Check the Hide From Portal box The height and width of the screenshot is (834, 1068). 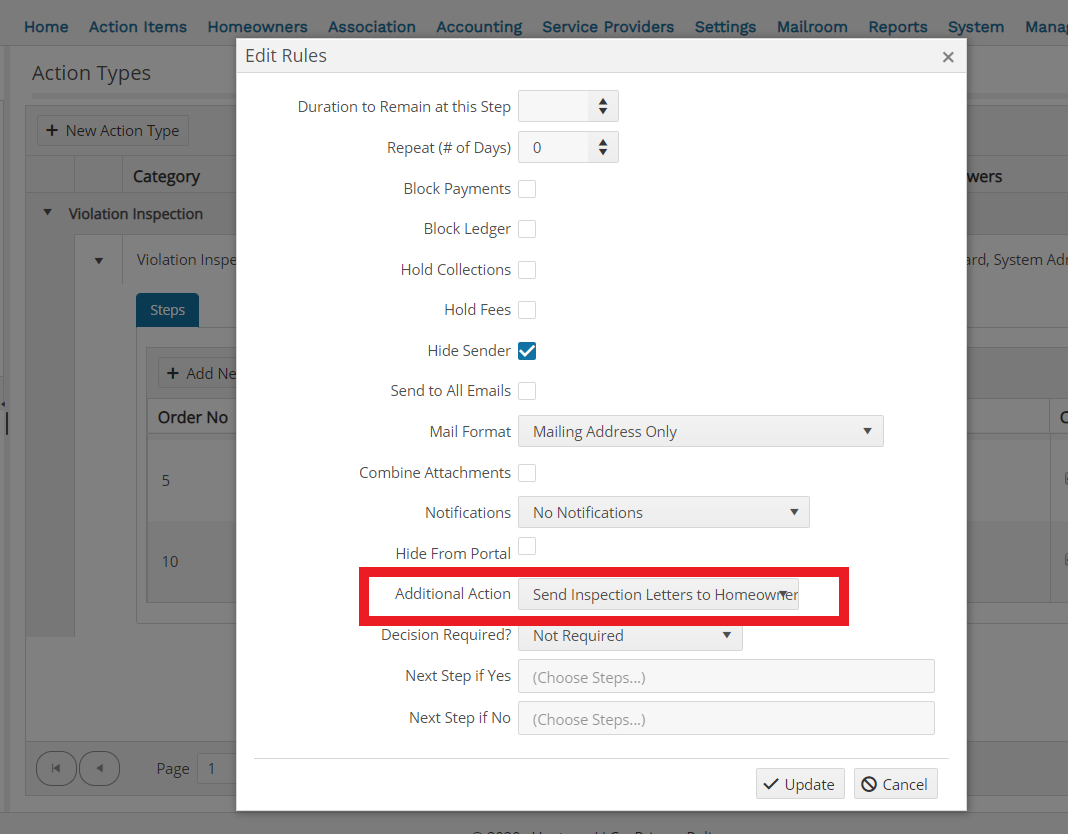(x=527, y=545)
